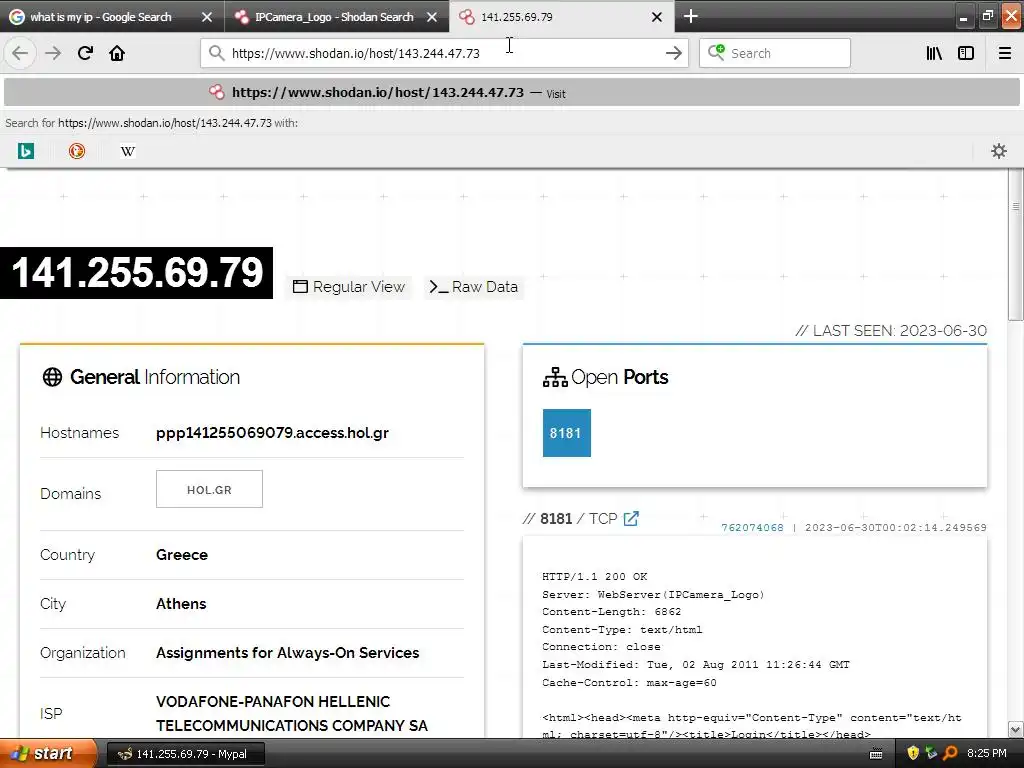Open the on-screen keyboard tray icon
The image size is (1024, 768).
[x=876, y=754]
